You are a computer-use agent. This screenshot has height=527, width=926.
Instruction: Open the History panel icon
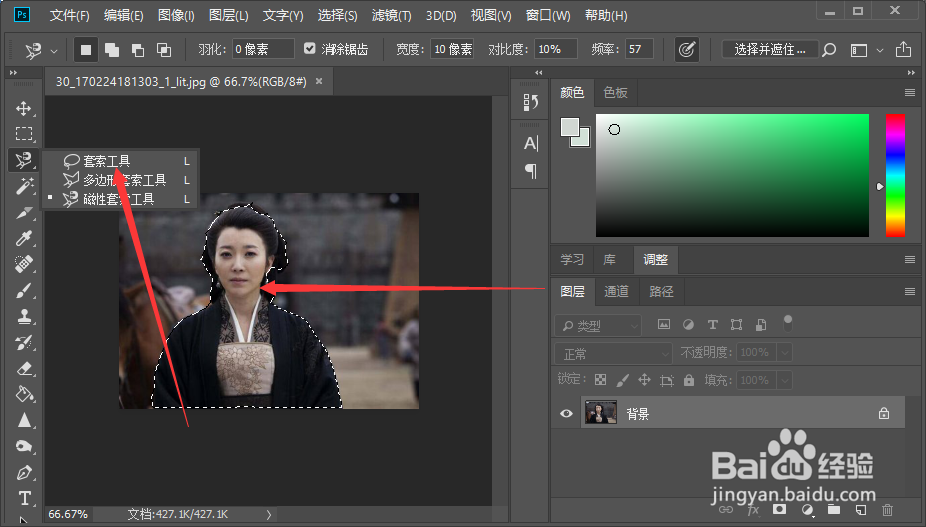530,102
